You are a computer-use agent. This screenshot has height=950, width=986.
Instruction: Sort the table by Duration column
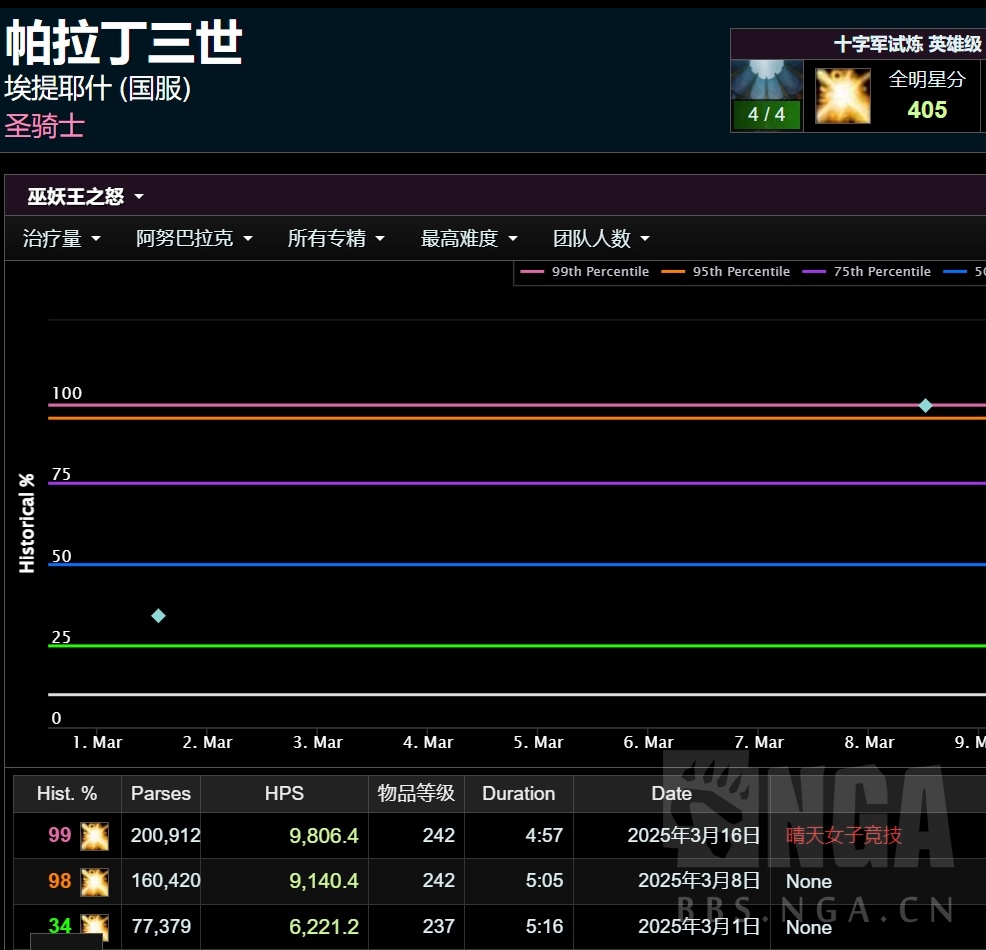click(x=518, y=794)
